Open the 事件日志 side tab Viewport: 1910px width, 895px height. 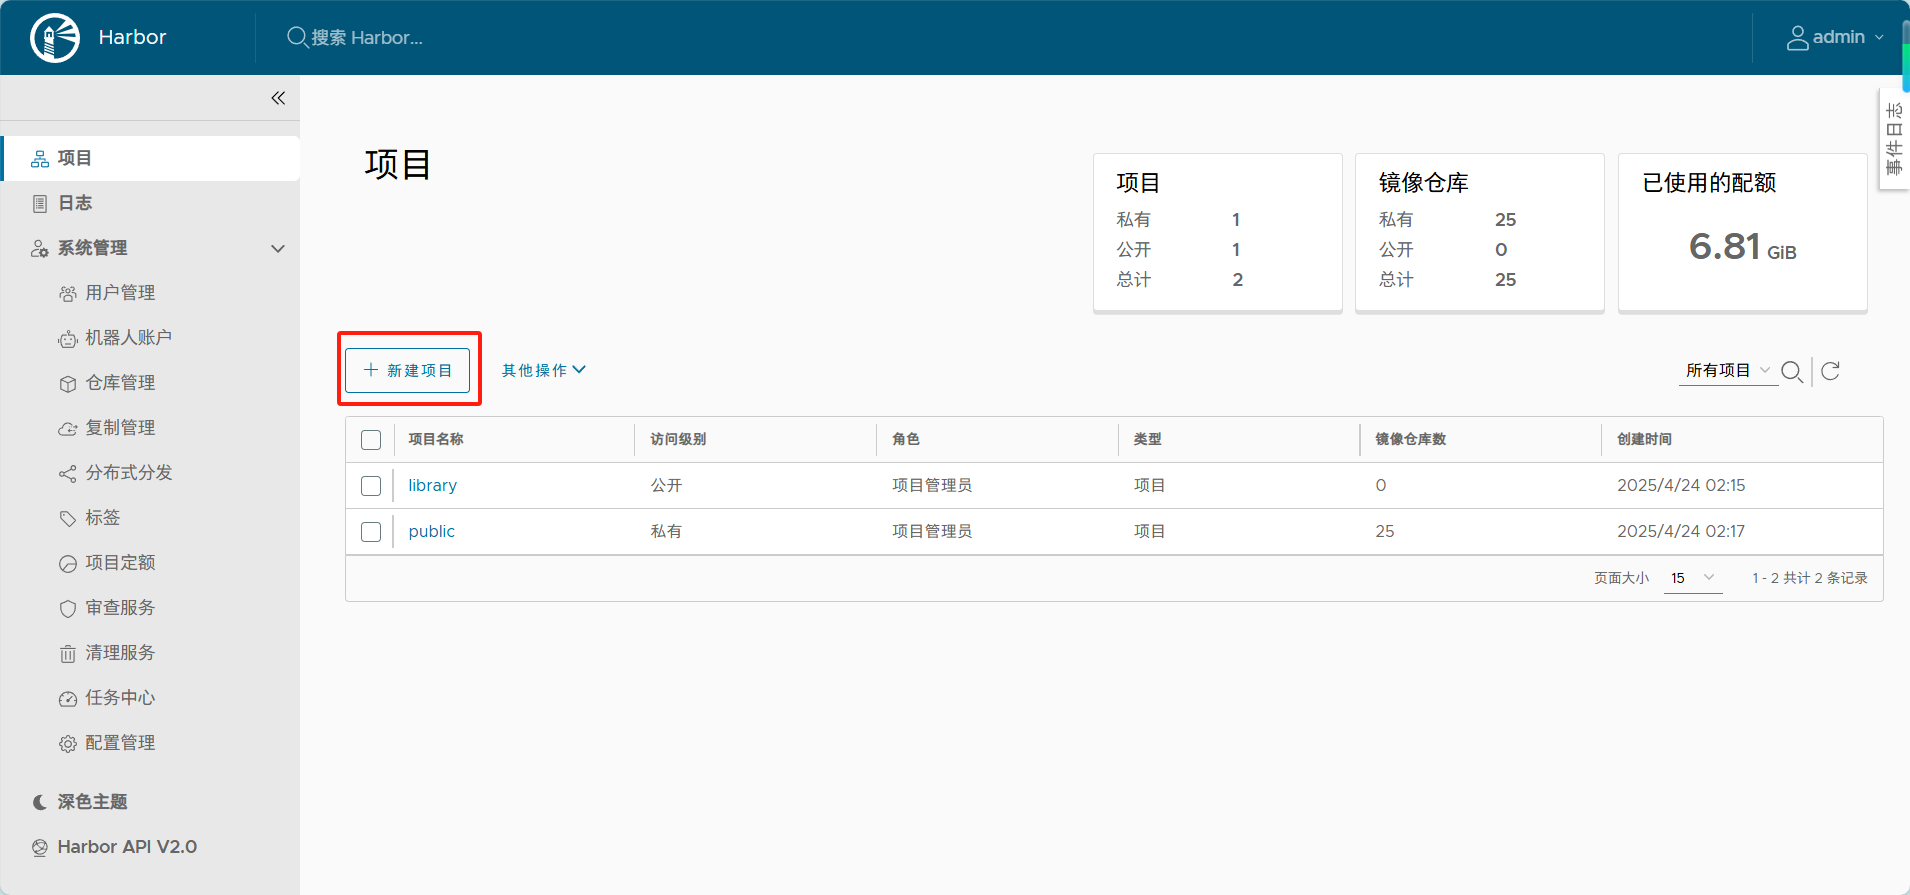coord(1894,139)
